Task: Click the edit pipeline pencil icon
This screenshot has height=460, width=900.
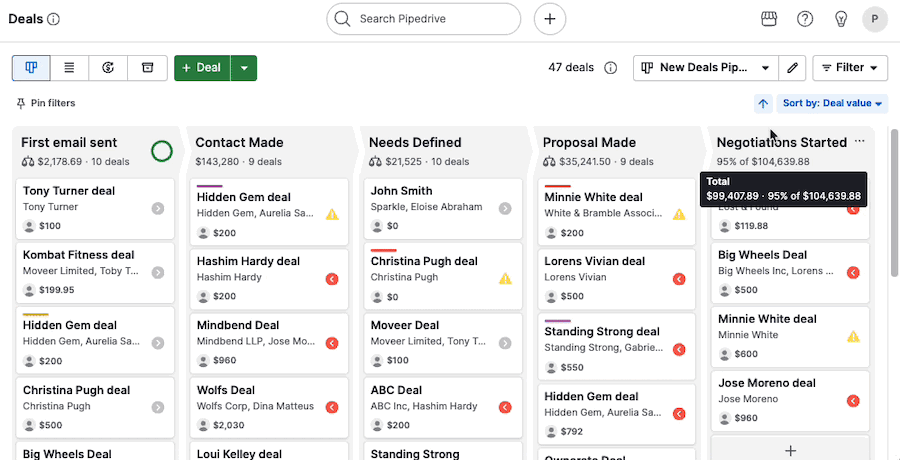Action: [792, 68]
